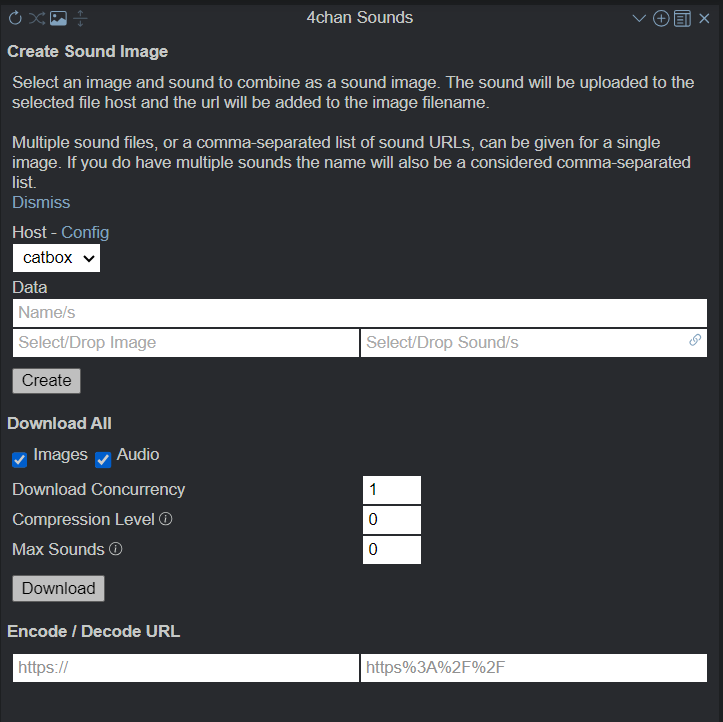The height and width of the screenshot is (722, 723).
Task: Dismiss the sound image instructions
Action: click(41, 202)
